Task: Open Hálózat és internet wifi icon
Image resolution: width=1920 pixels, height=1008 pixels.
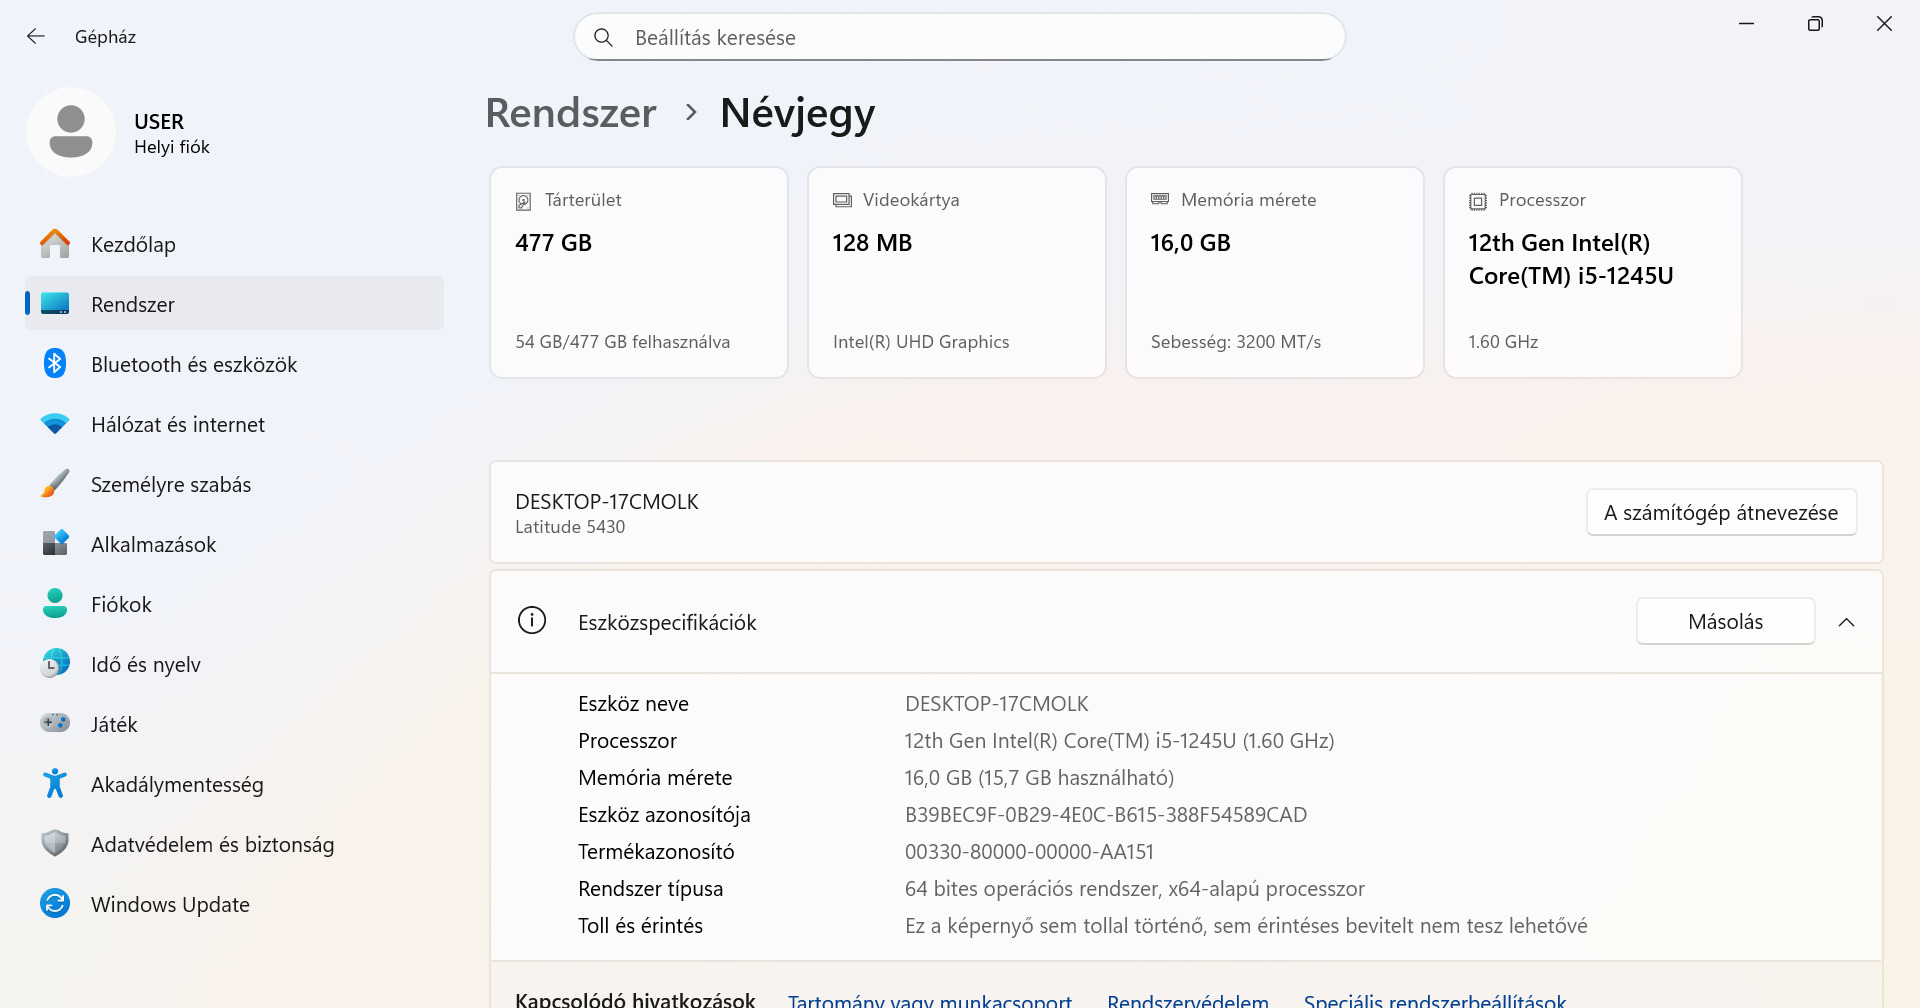Action: (55, 424)
